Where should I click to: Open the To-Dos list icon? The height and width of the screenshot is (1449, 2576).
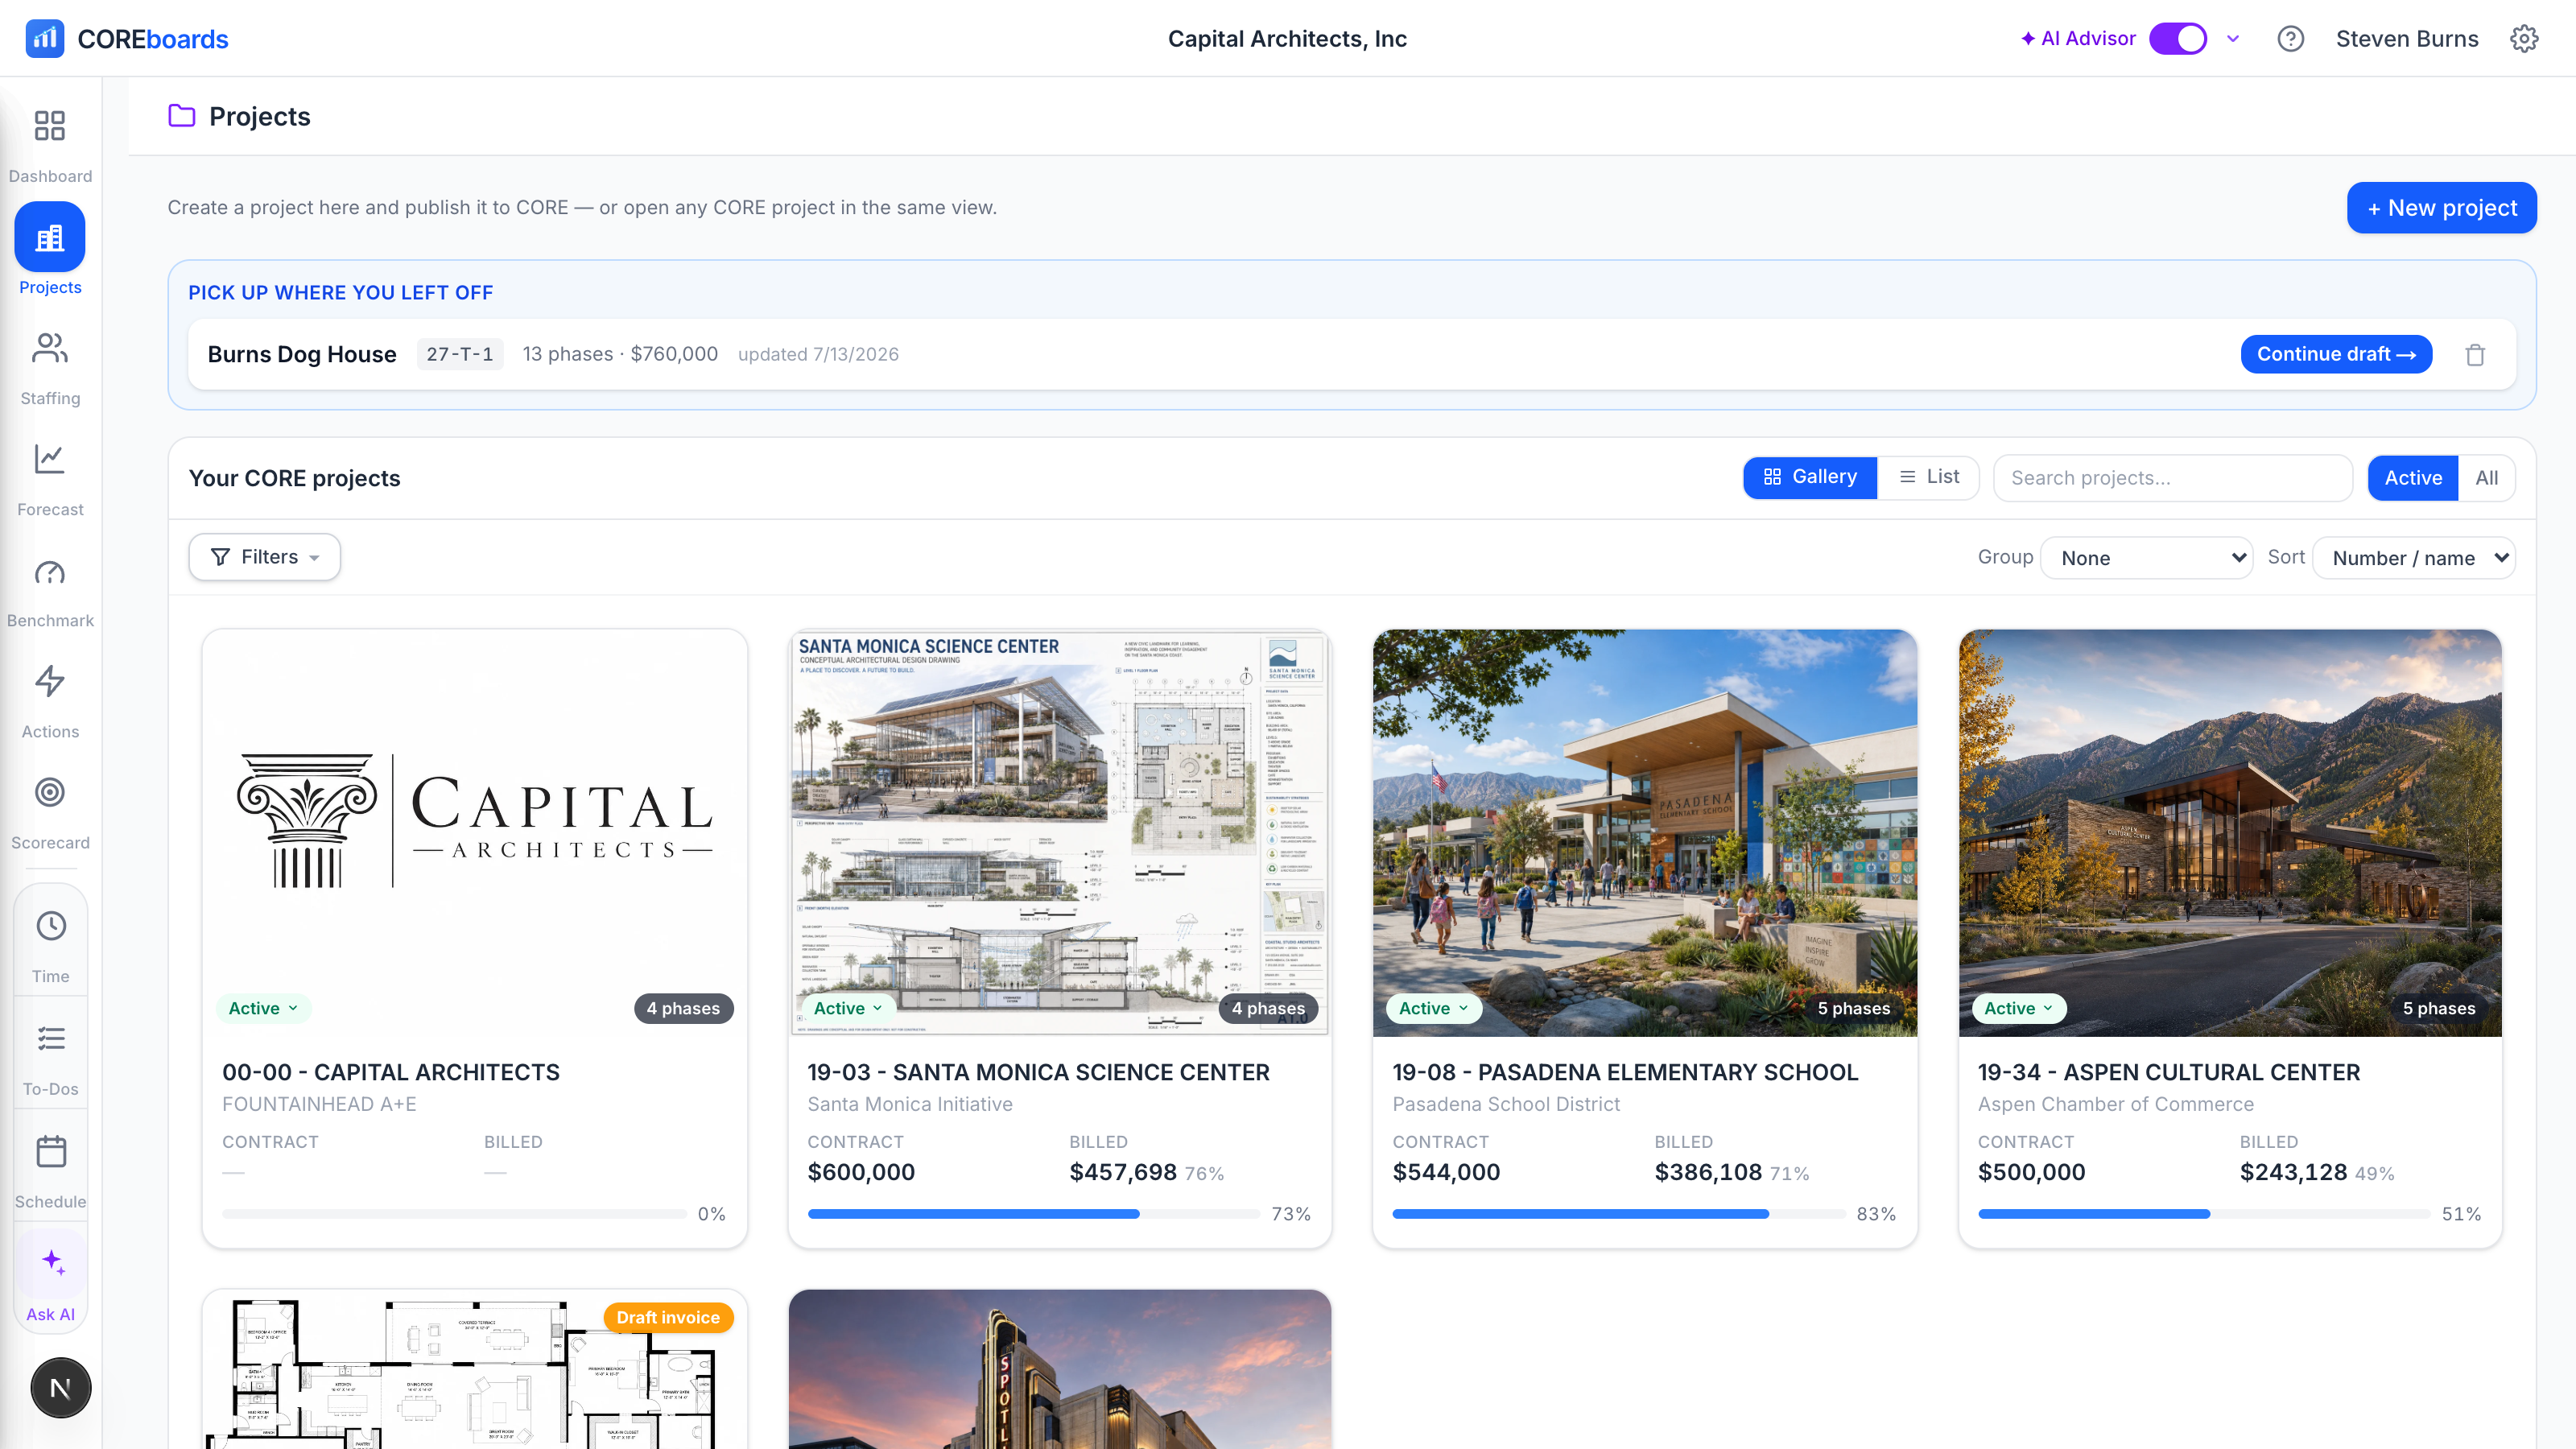51,1039
